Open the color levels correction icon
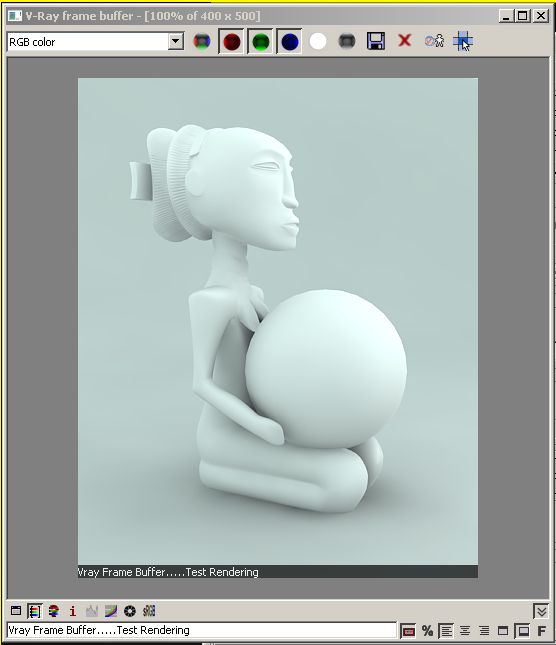The height and width of the screenshot is (645, 556). [x=92, y=611]
